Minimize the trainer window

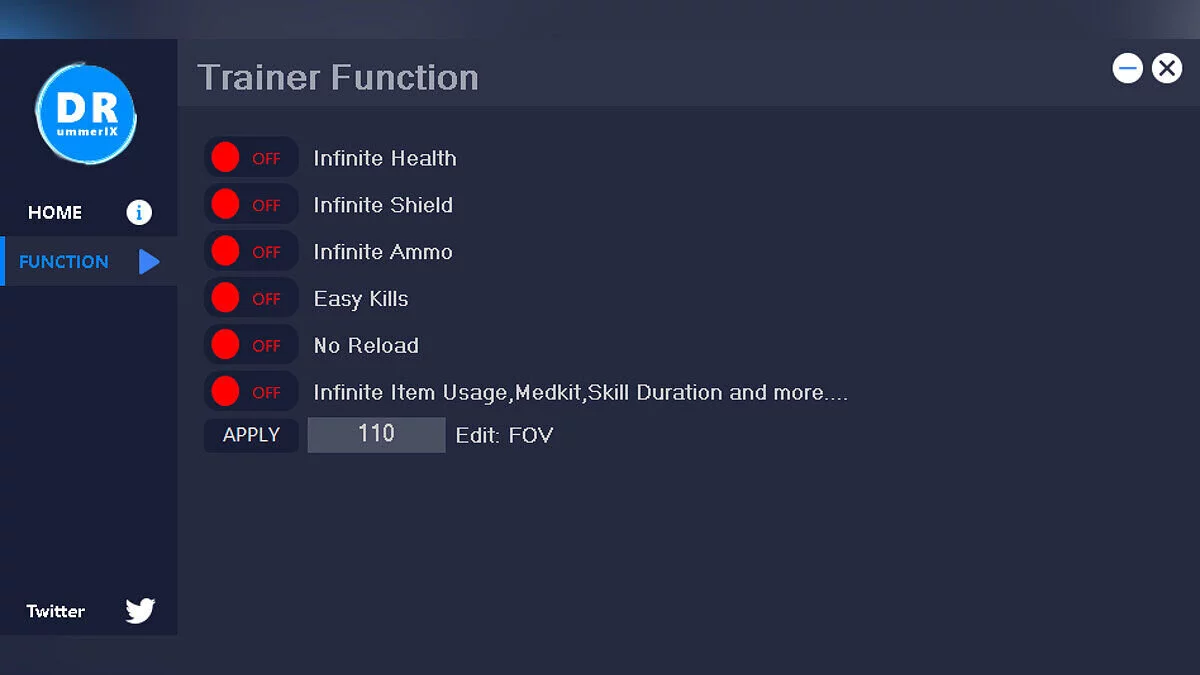pos(1128,68)
